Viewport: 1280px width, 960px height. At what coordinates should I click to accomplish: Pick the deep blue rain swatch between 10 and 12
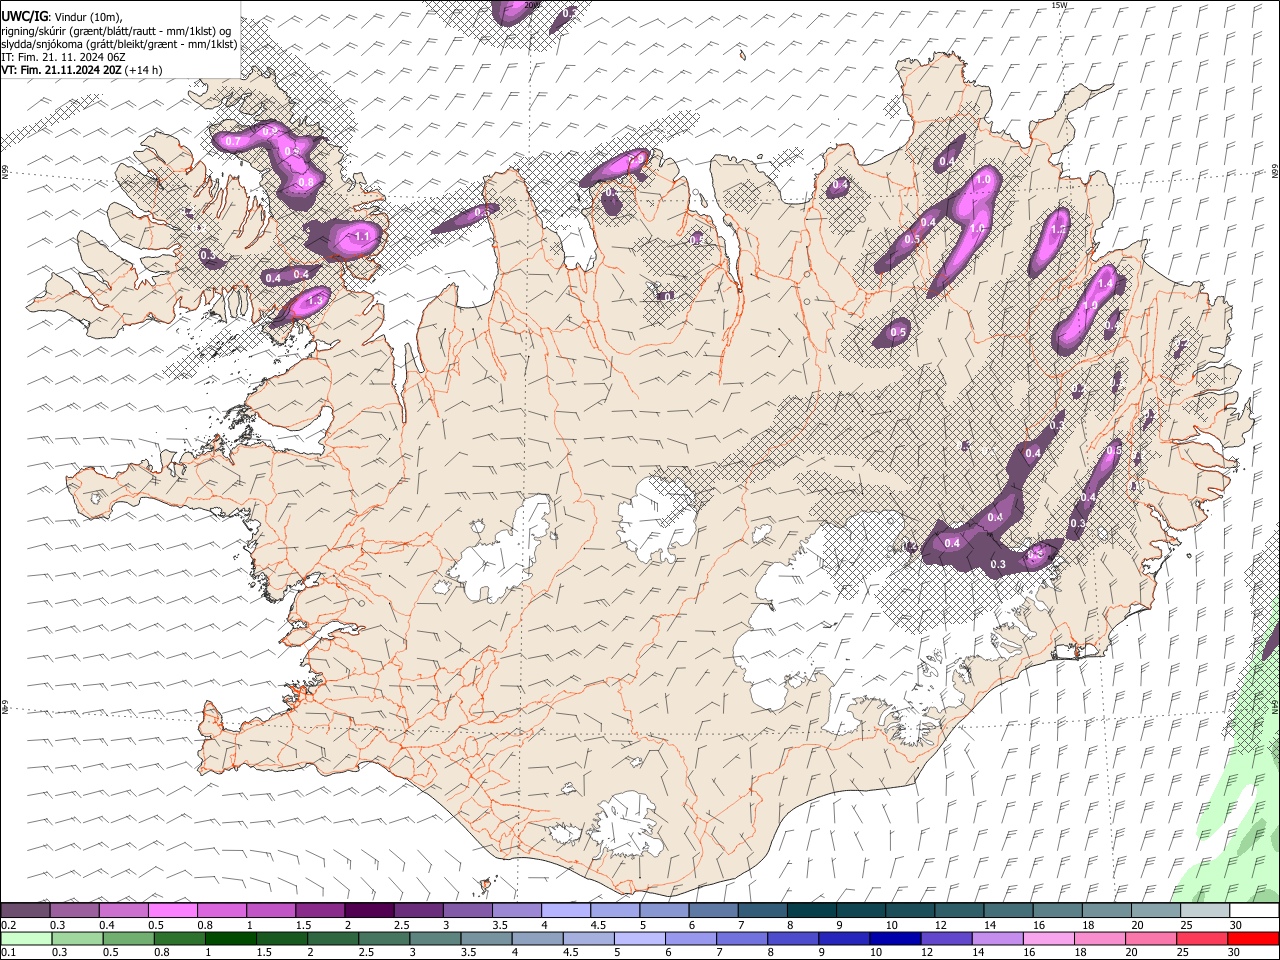[894, 938]
